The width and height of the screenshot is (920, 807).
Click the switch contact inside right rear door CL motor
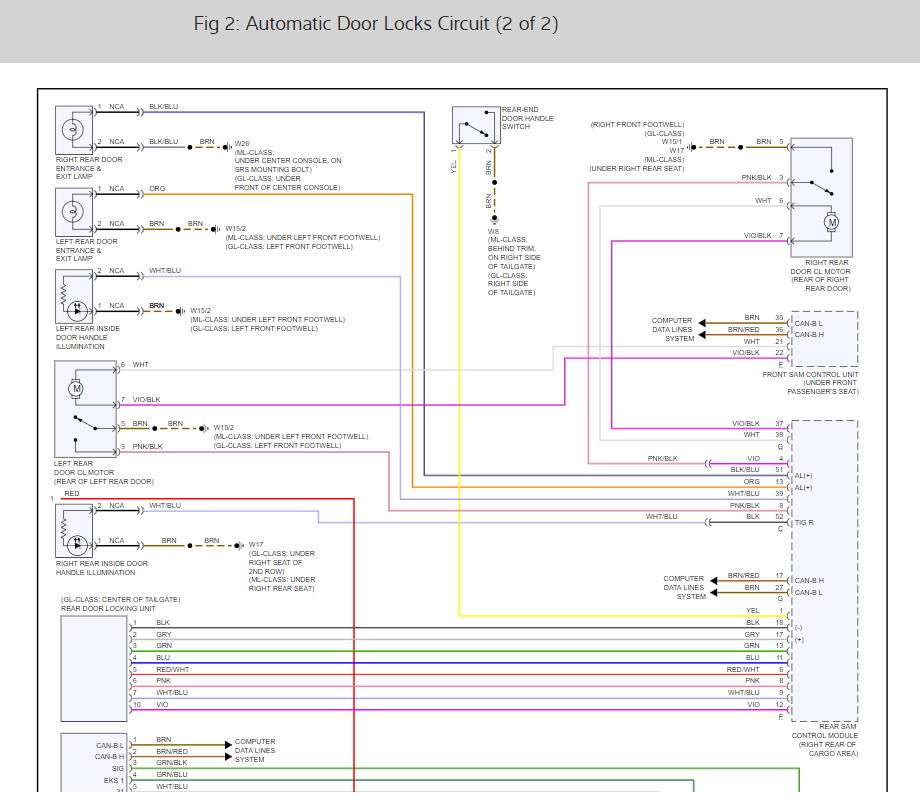(821, 187)
